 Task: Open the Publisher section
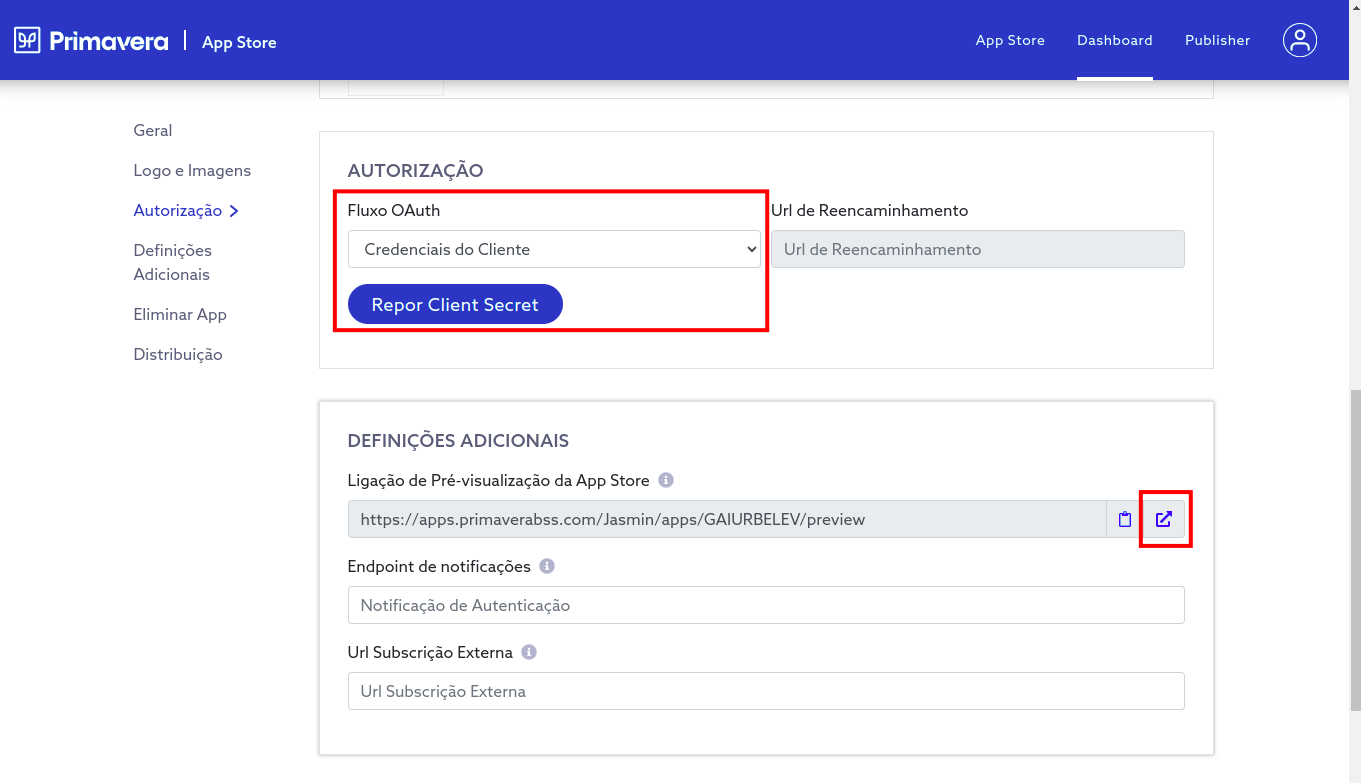[x=1217, y=40]
